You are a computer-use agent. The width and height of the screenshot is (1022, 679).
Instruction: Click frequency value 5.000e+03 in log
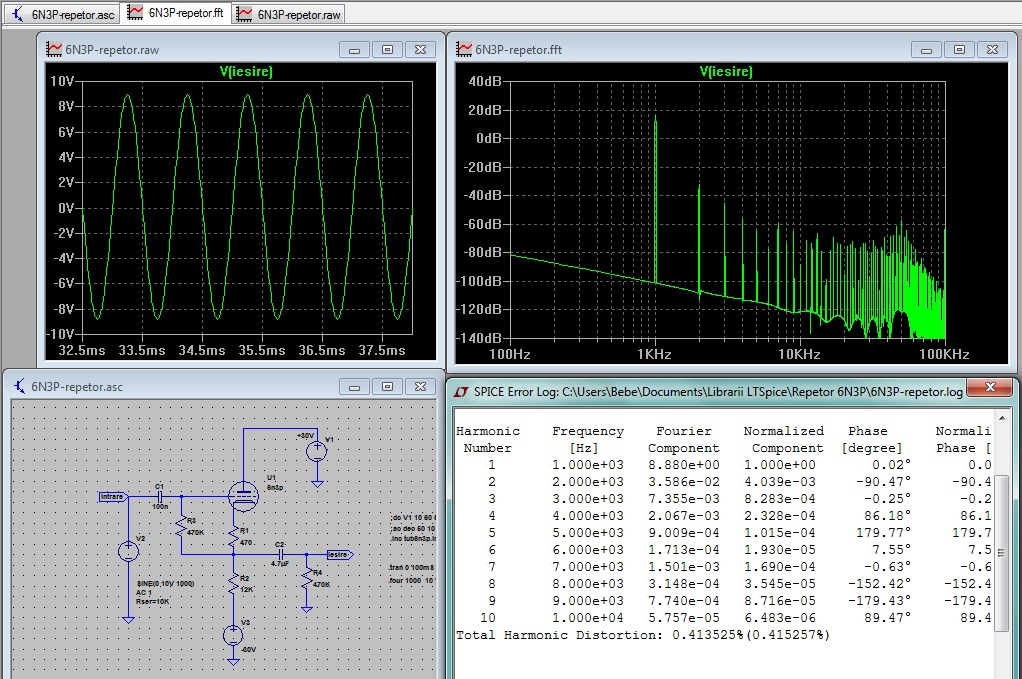point(588,532)
